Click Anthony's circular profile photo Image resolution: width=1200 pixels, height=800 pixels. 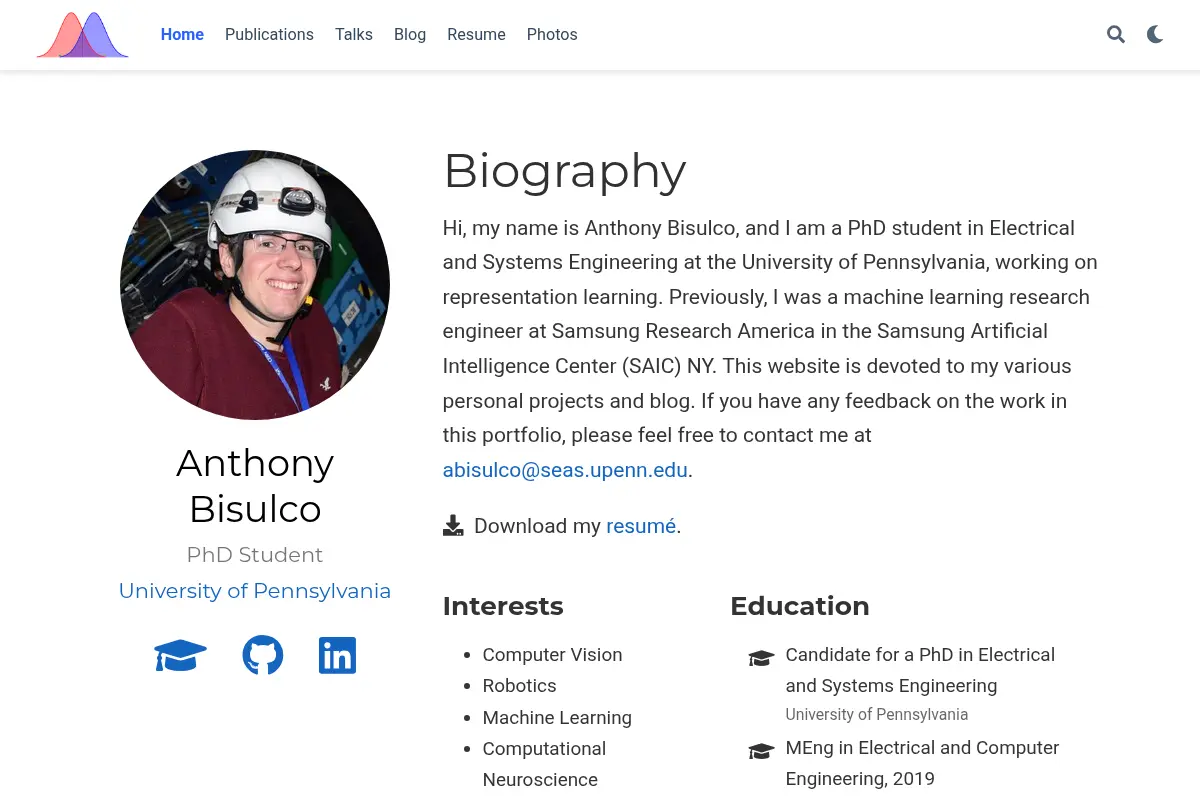(255, 285)
